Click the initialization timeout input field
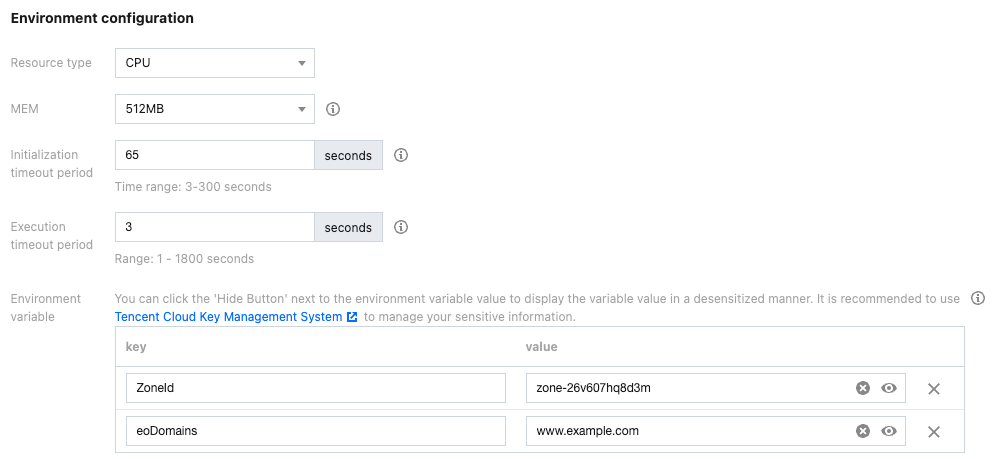The image size is (998, 459). coord(215,156)
